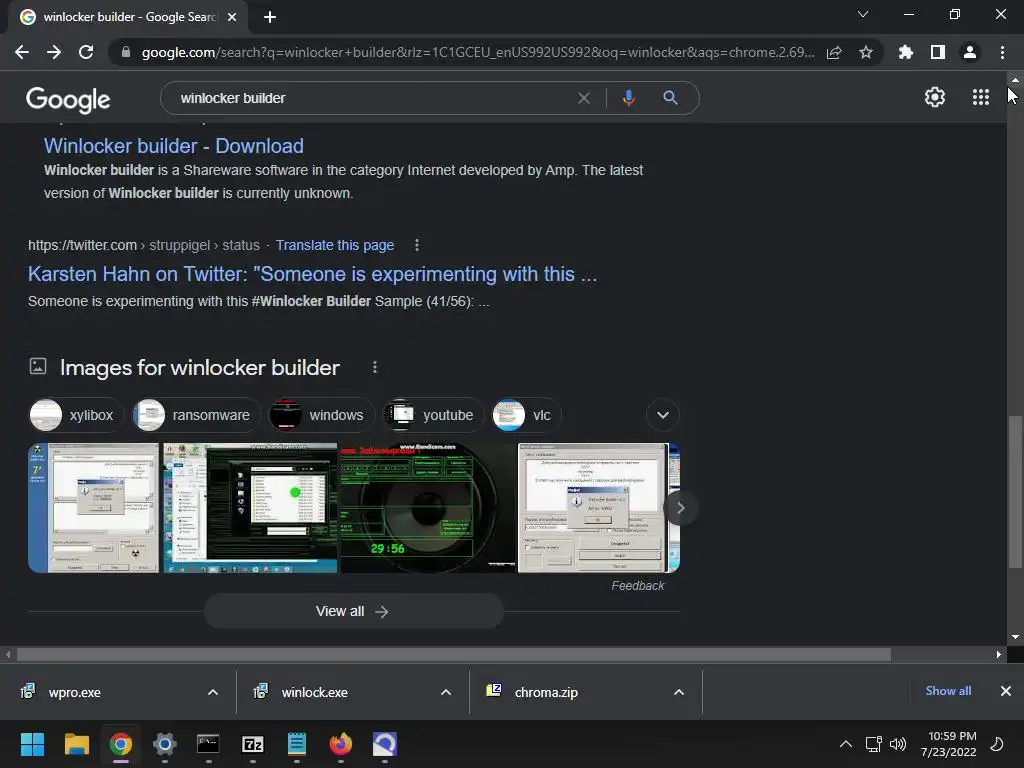Open volume control in tray
Image resolution: width=1024 pixels, height=768 pixels.
(x=898, y=744)
